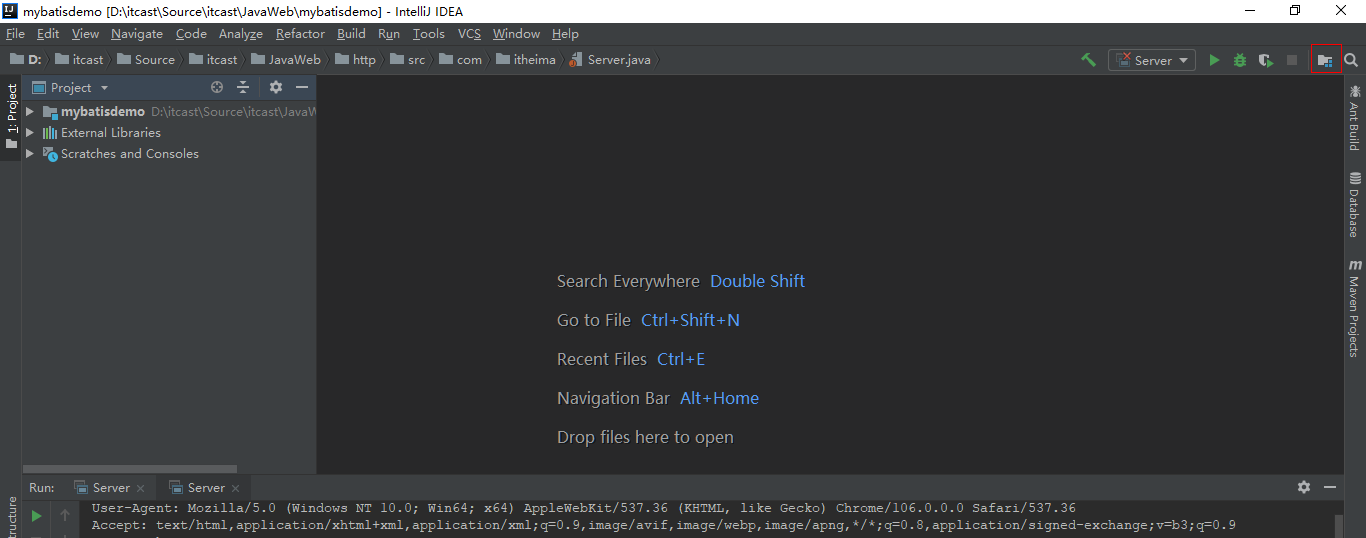This screenshot has height=538, width=1366.
Task: Click the green Build Project hammer icon
Action: (x=1088, y=60)
